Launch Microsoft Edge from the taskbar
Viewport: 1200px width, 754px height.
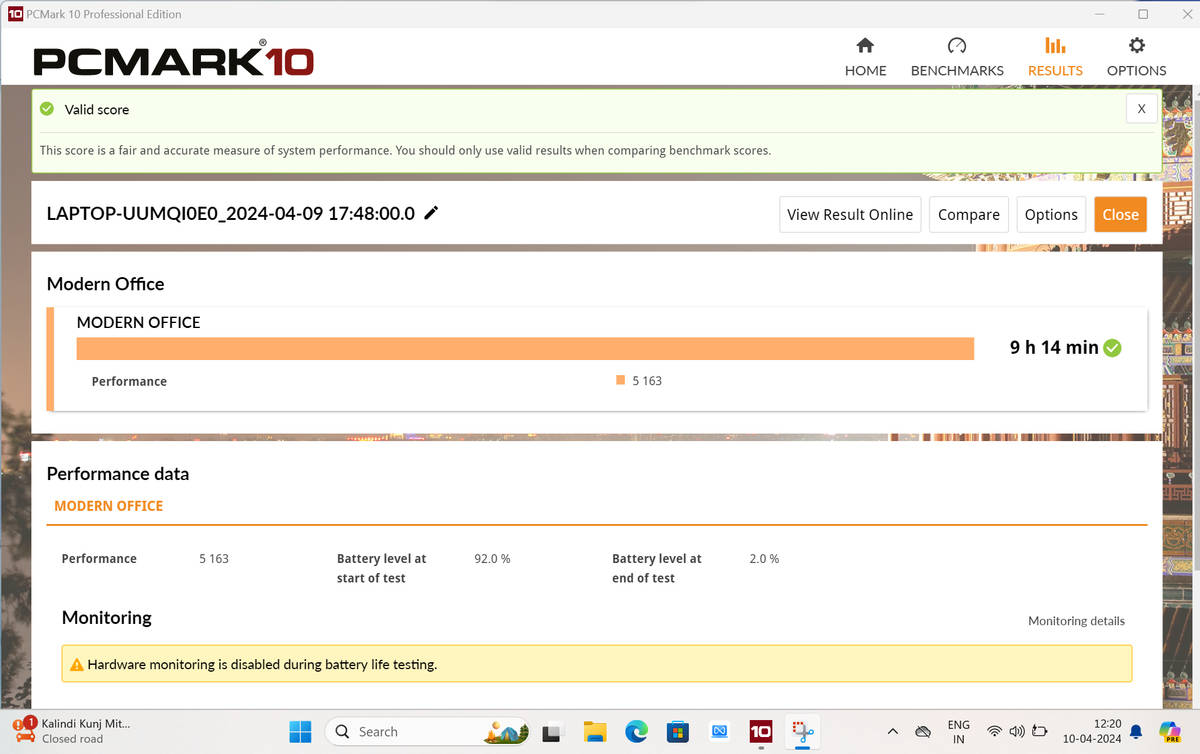636,731
